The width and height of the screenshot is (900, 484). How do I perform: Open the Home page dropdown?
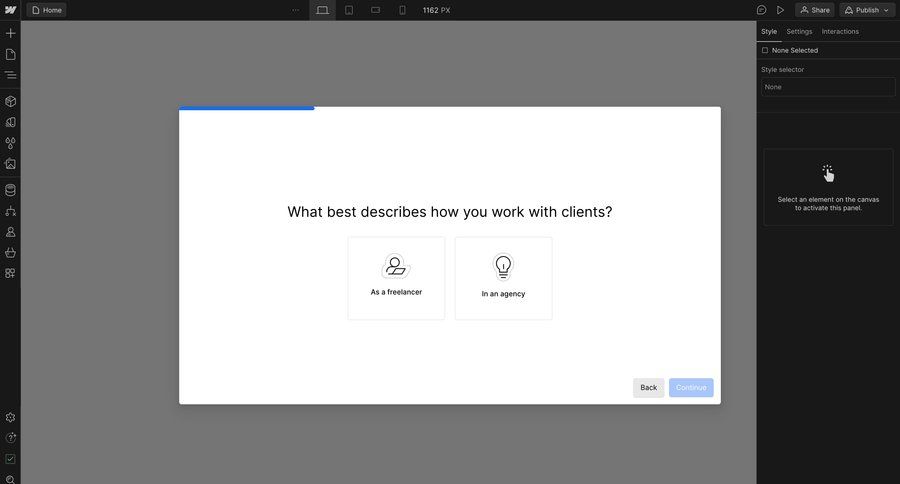[46, 10]
